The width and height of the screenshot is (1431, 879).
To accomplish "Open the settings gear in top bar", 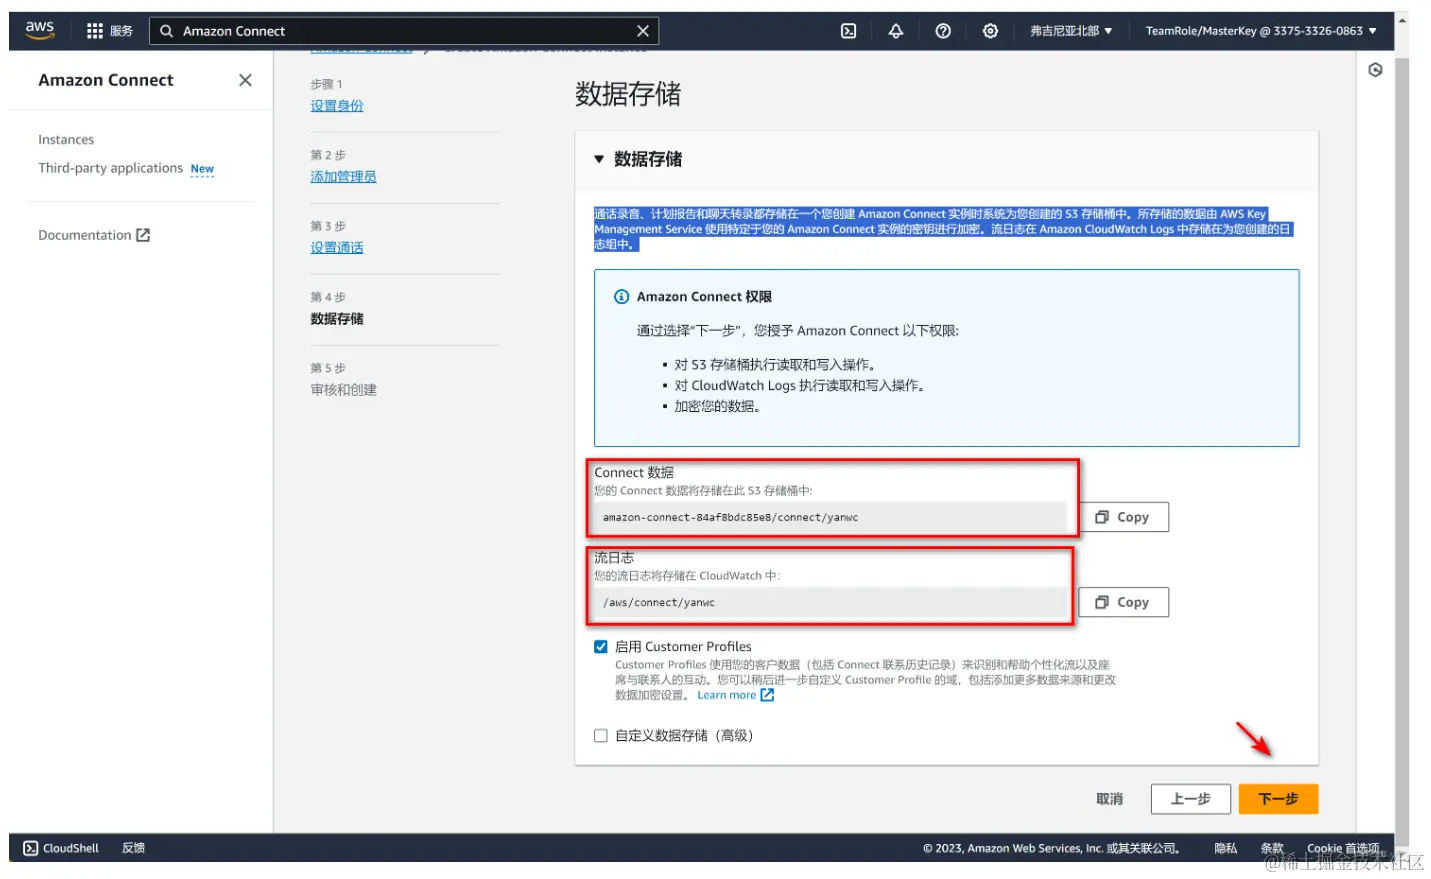I will (x=990, y=31).
